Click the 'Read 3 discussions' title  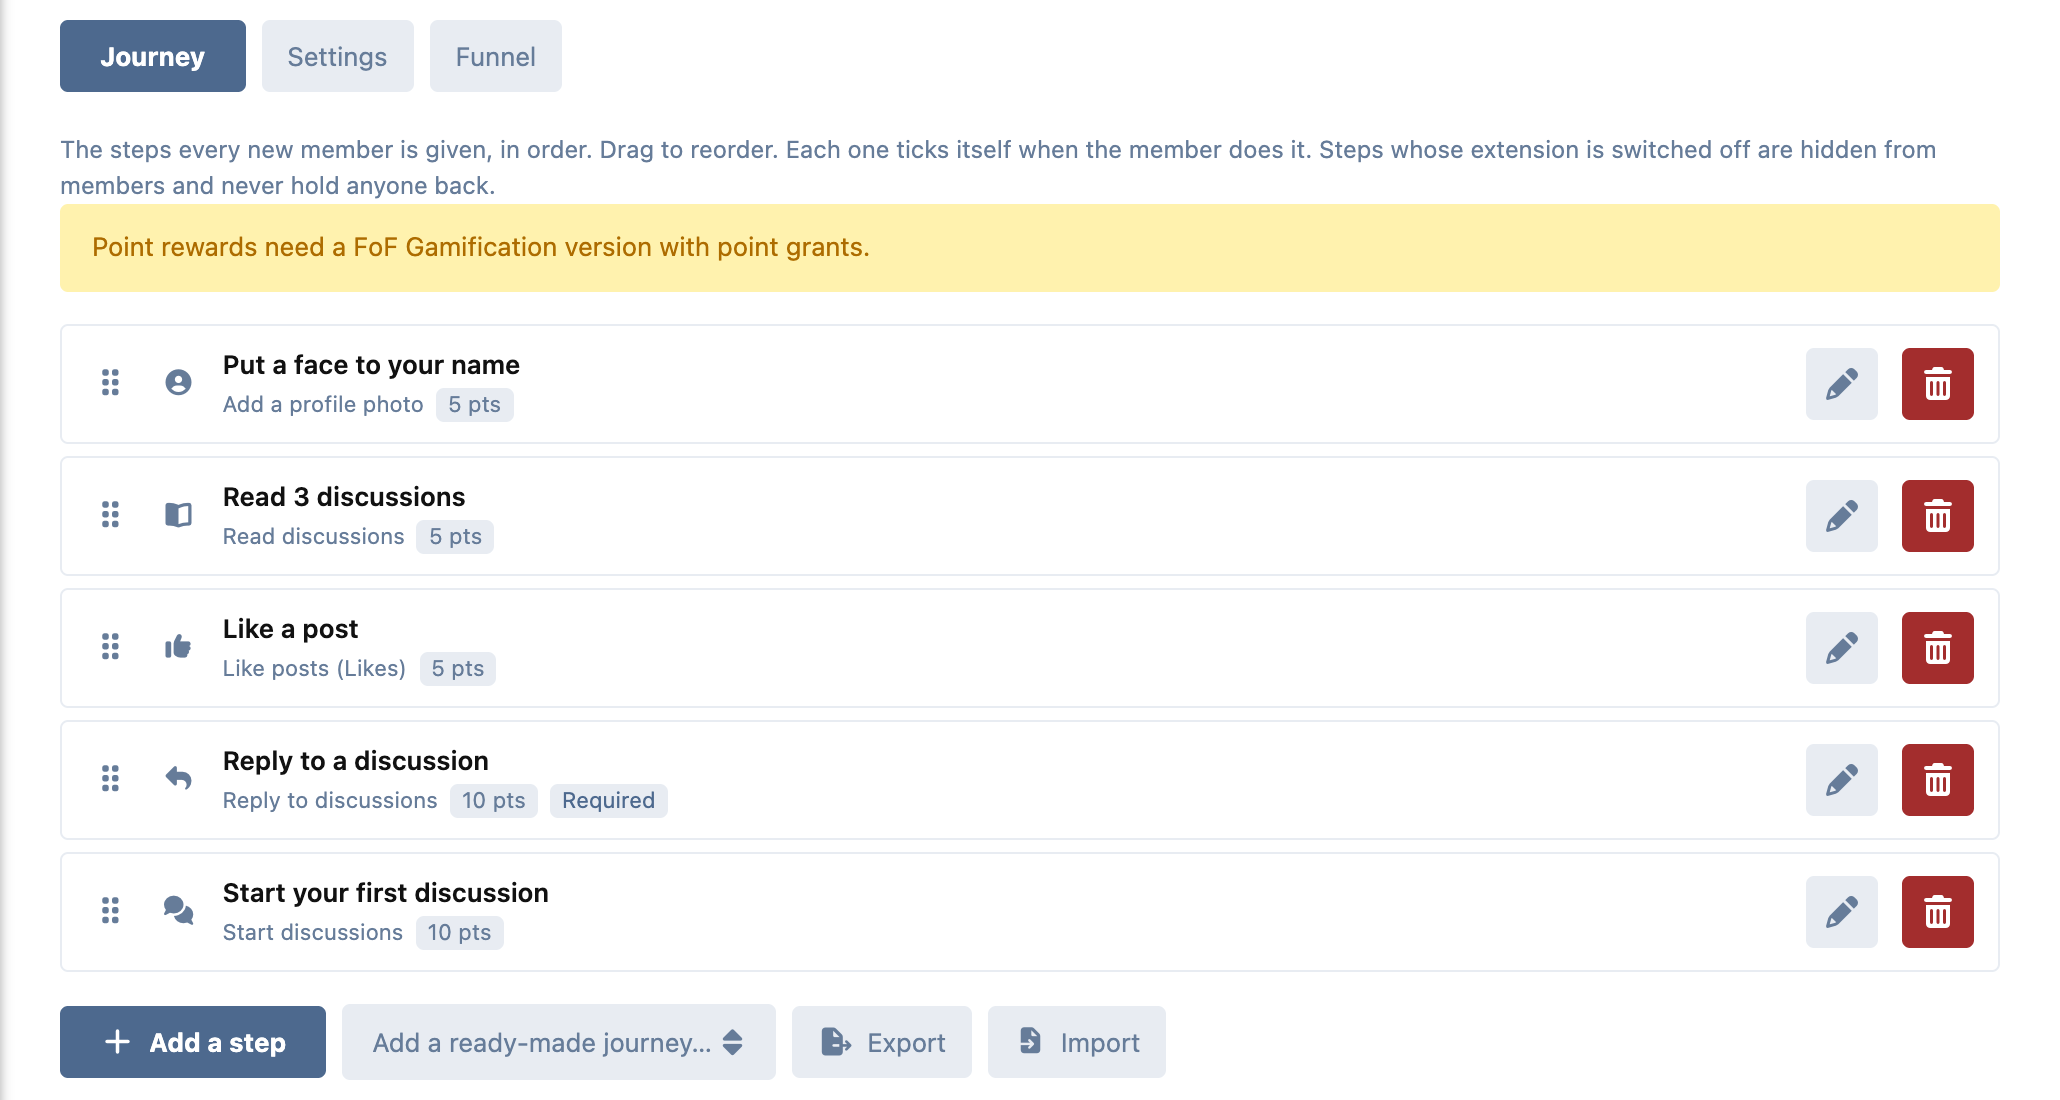coord(344,497)
